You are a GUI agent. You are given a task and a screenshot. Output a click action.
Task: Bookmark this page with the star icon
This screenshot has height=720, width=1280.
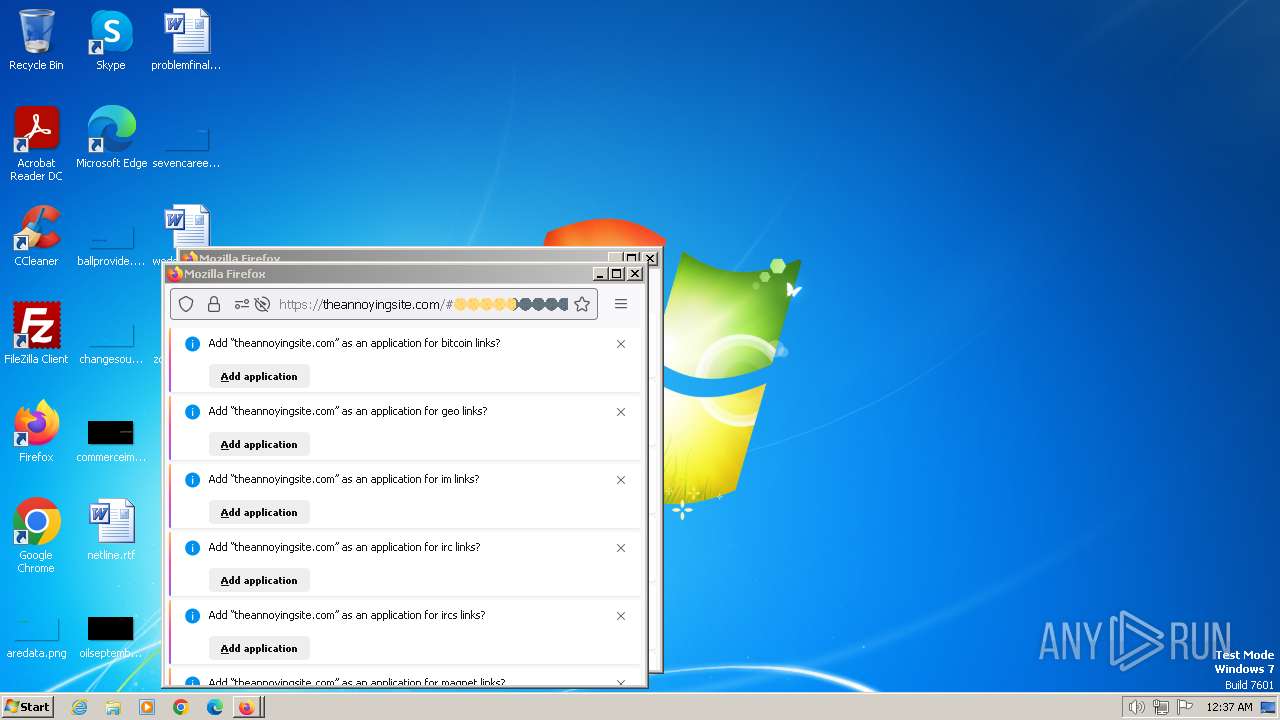[582, 304]
